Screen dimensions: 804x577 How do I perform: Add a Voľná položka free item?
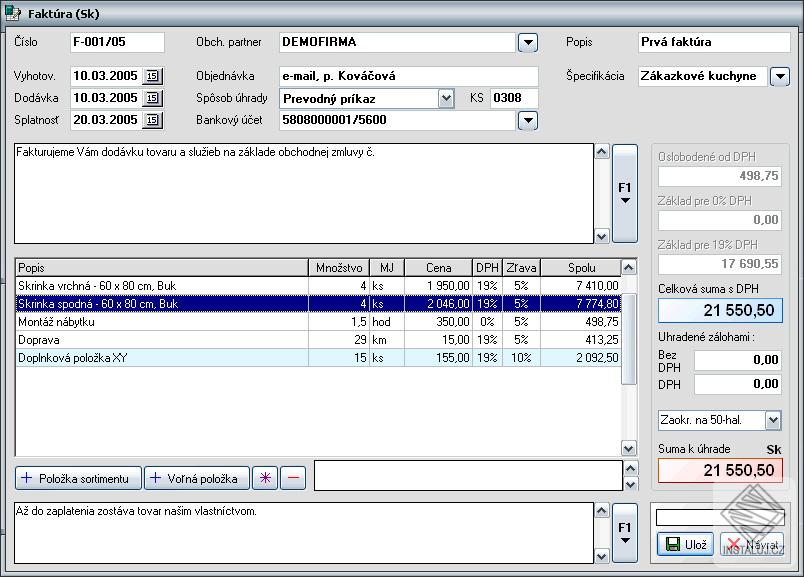coord(196,478)
